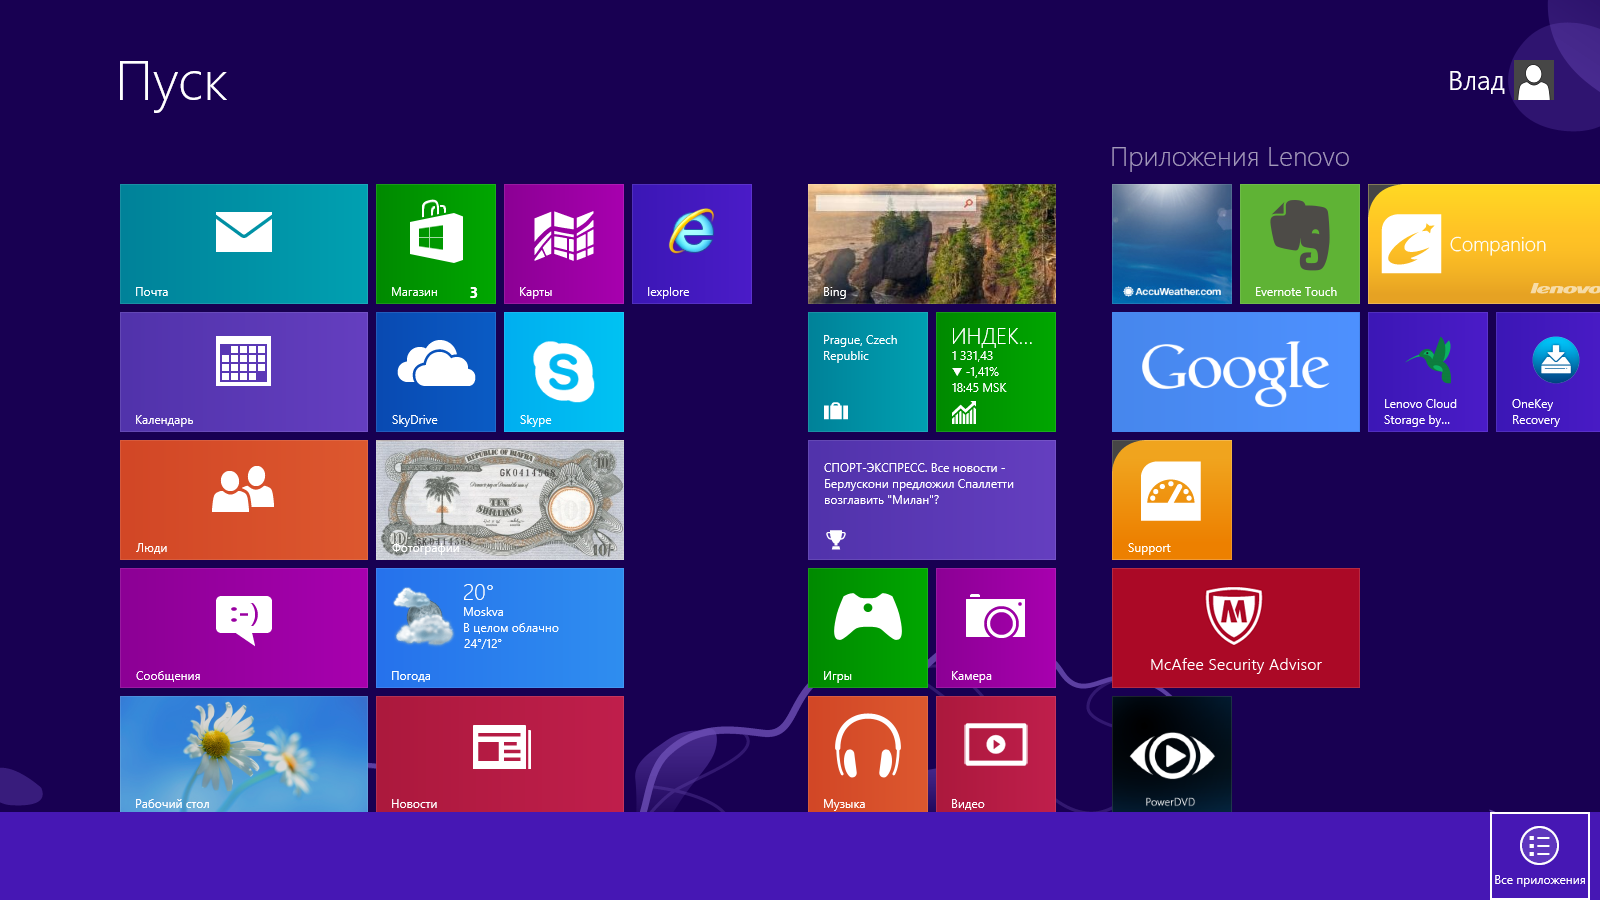Image resolution: width=1600 pixels, height=900 pixels.
Task: Open the Почта mail tile
Action: pos(244,244)
